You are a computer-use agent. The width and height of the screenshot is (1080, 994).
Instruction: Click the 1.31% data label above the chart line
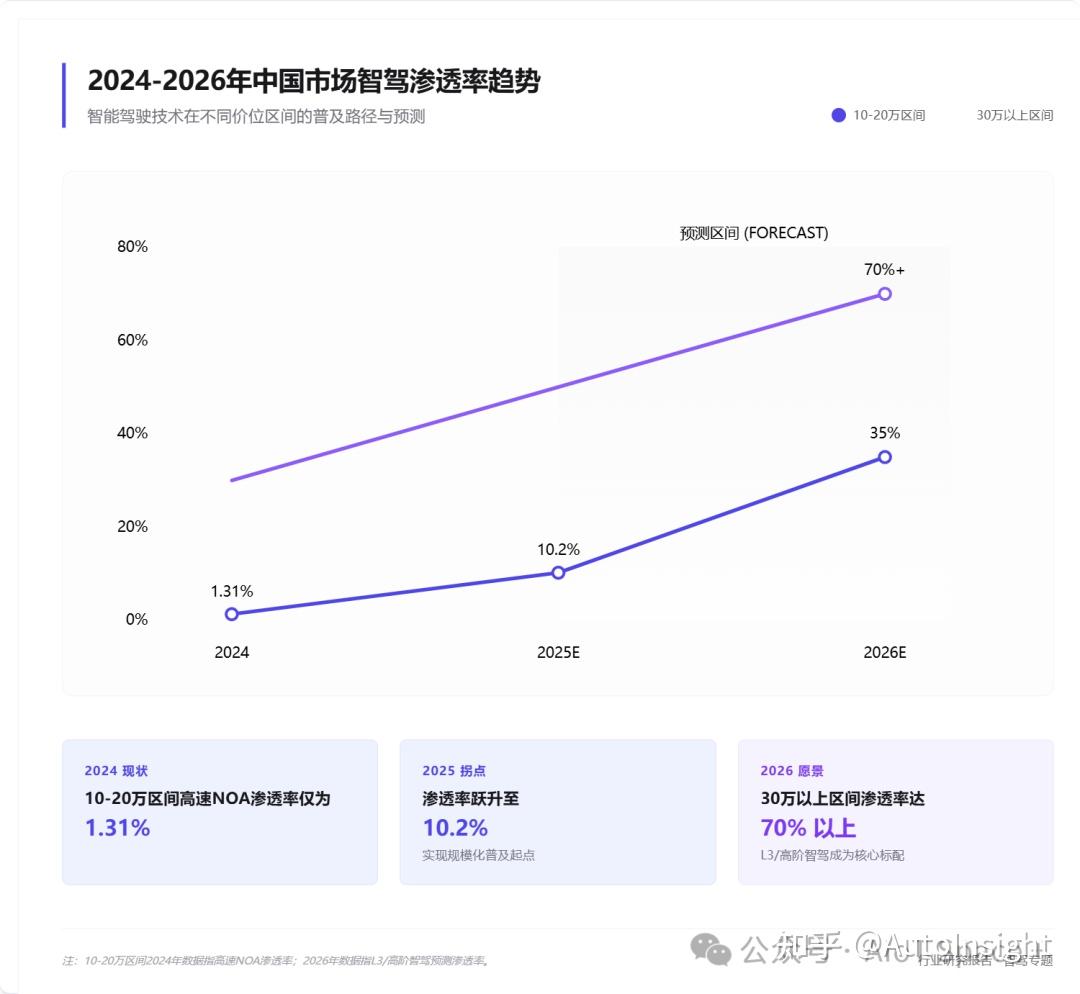(231, 591)
